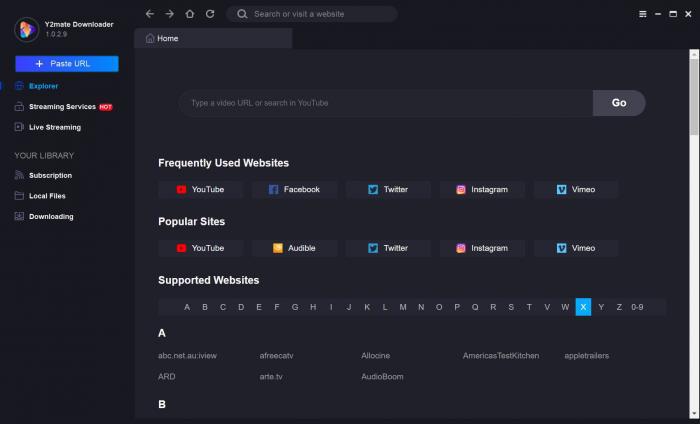Screen dimensions: 700x424
Task: Jump to letter B in alphabet index
Action: coord(205,307)
